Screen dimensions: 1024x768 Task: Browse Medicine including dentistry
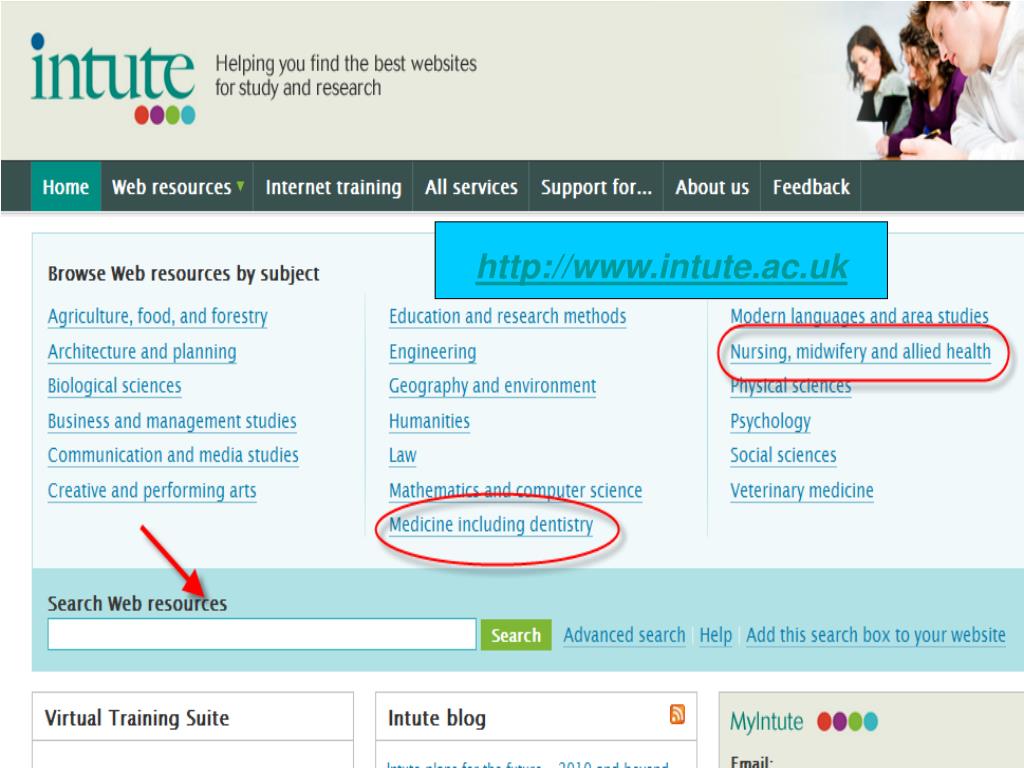(x=490, y=524)
